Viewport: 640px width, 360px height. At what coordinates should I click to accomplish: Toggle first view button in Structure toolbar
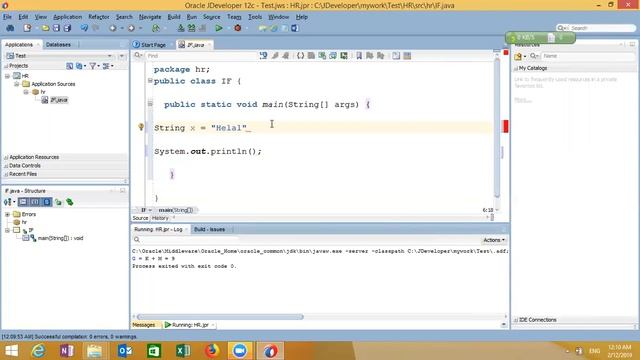coord(23,202)
